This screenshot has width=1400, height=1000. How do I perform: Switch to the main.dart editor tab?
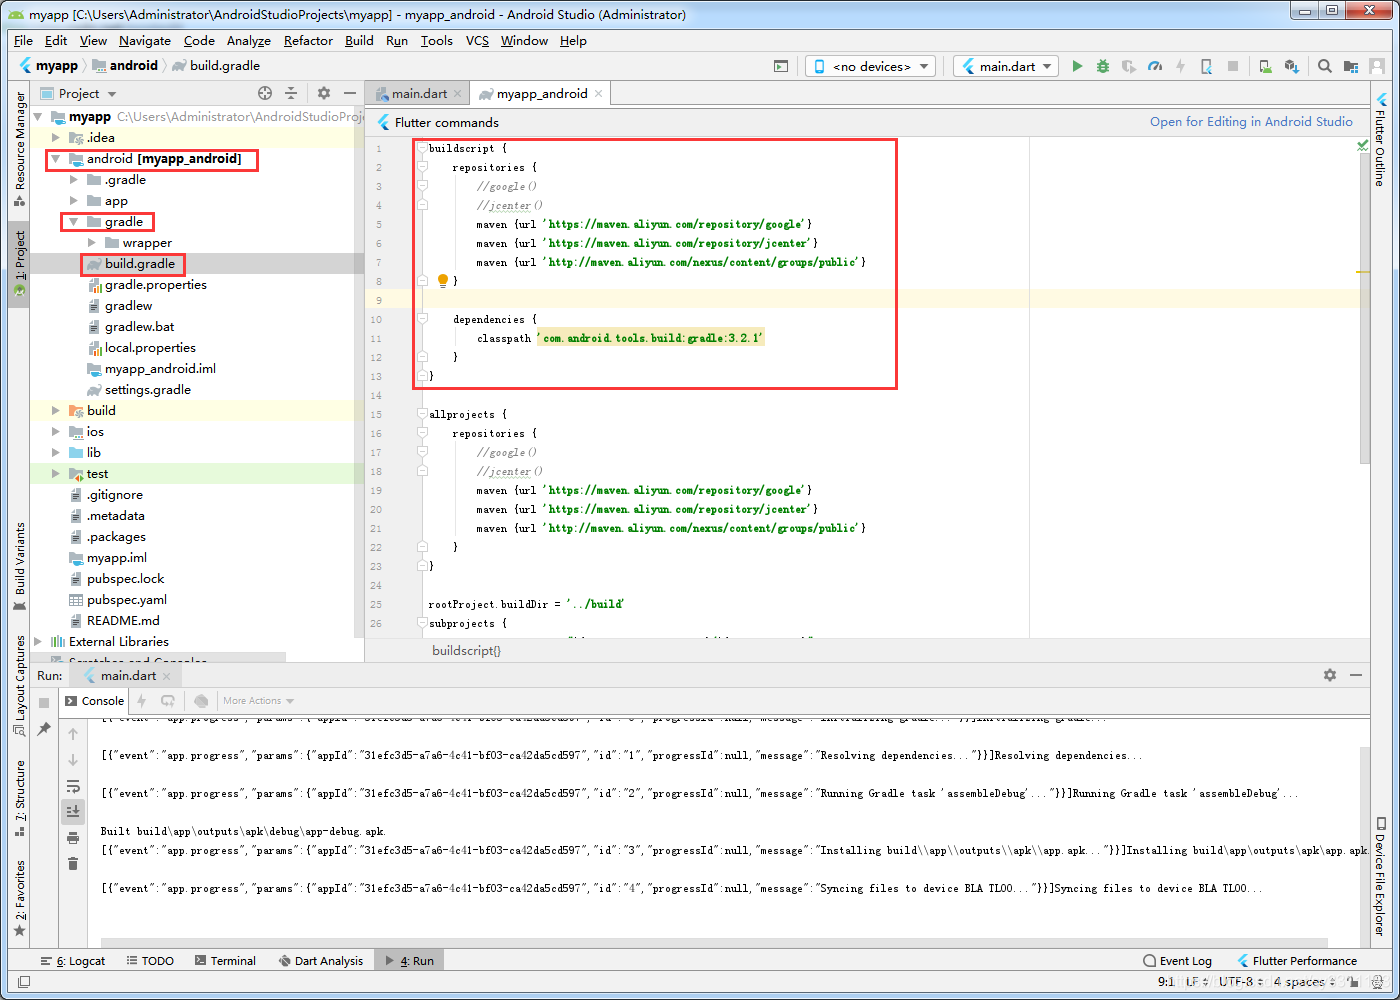point(417,93)
